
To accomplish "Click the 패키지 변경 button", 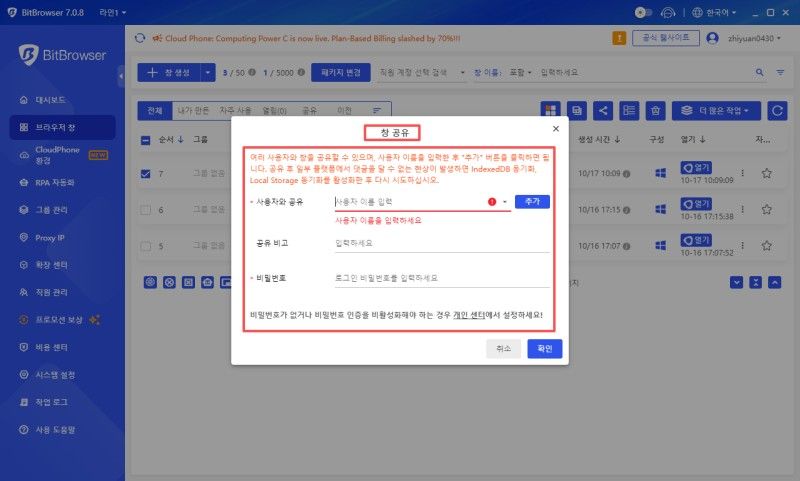I will tap(341, 73).
